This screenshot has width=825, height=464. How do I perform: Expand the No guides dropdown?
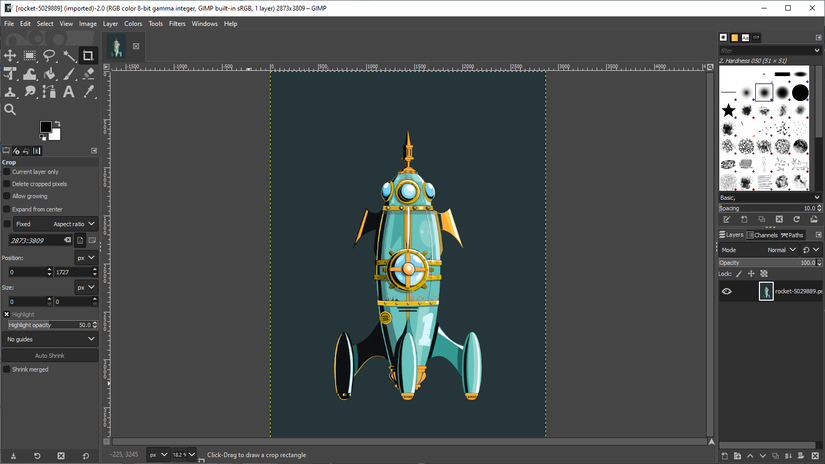coord(50,339)
